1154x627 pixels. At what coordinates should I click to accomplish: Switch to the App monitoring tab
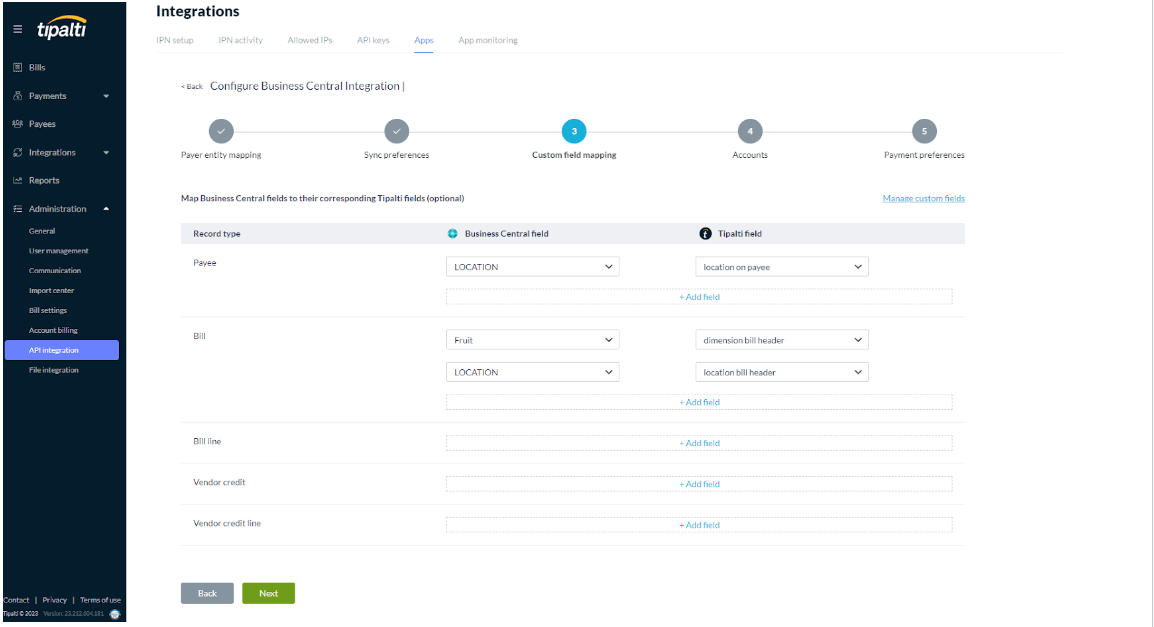coord(487,40)
